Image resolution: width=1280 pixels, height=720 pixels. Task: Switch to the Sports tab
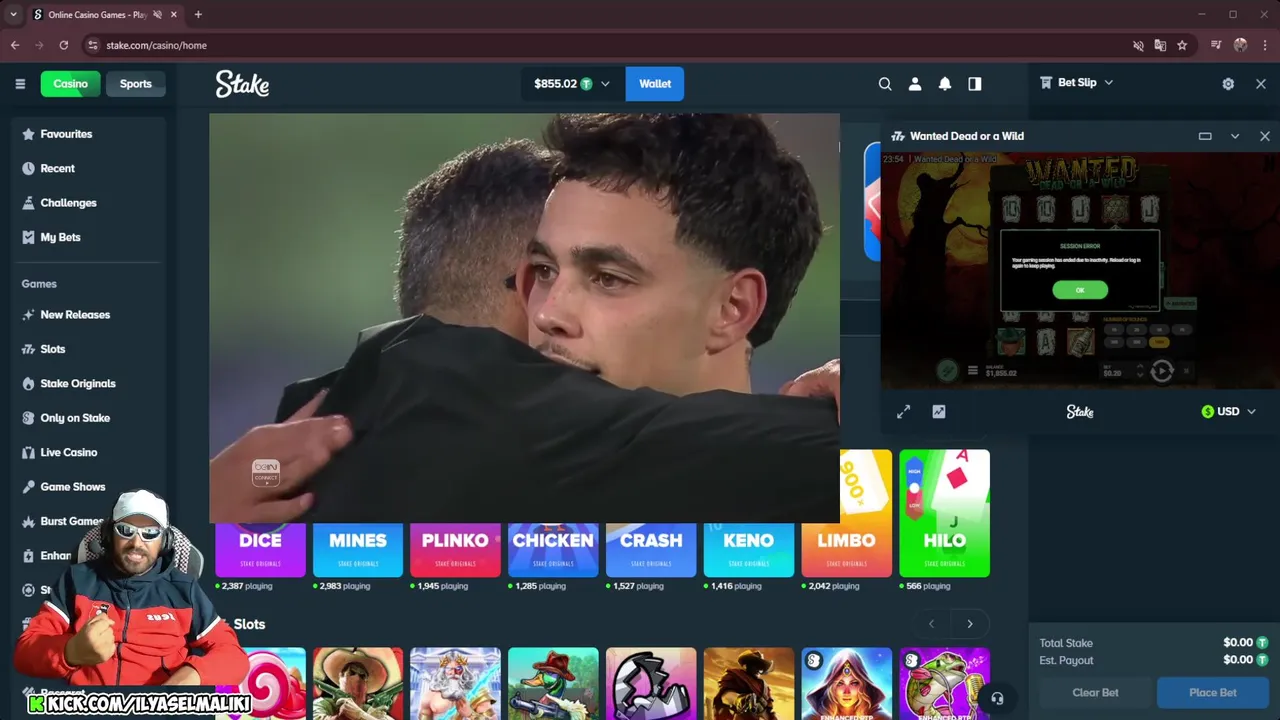tap(136, 84)
